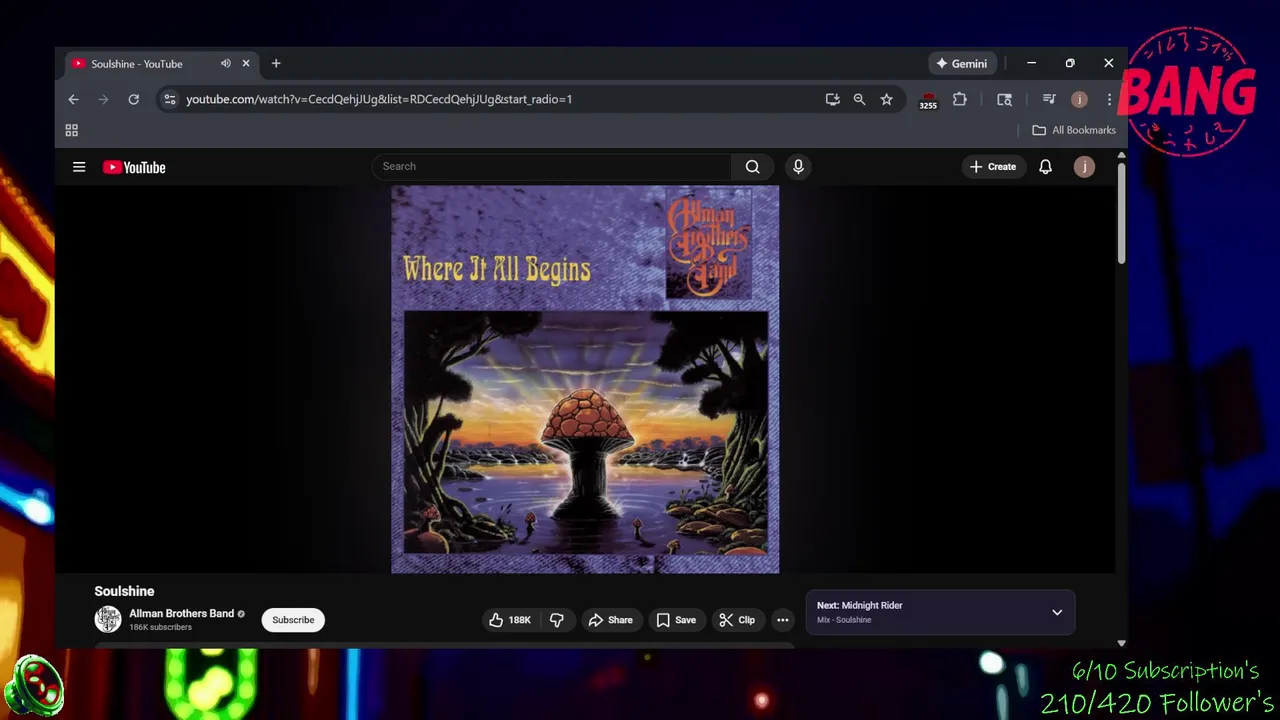Open the YouTube account avatar menu
This screenshot has height=720, width=1280.
[1084, 167]
